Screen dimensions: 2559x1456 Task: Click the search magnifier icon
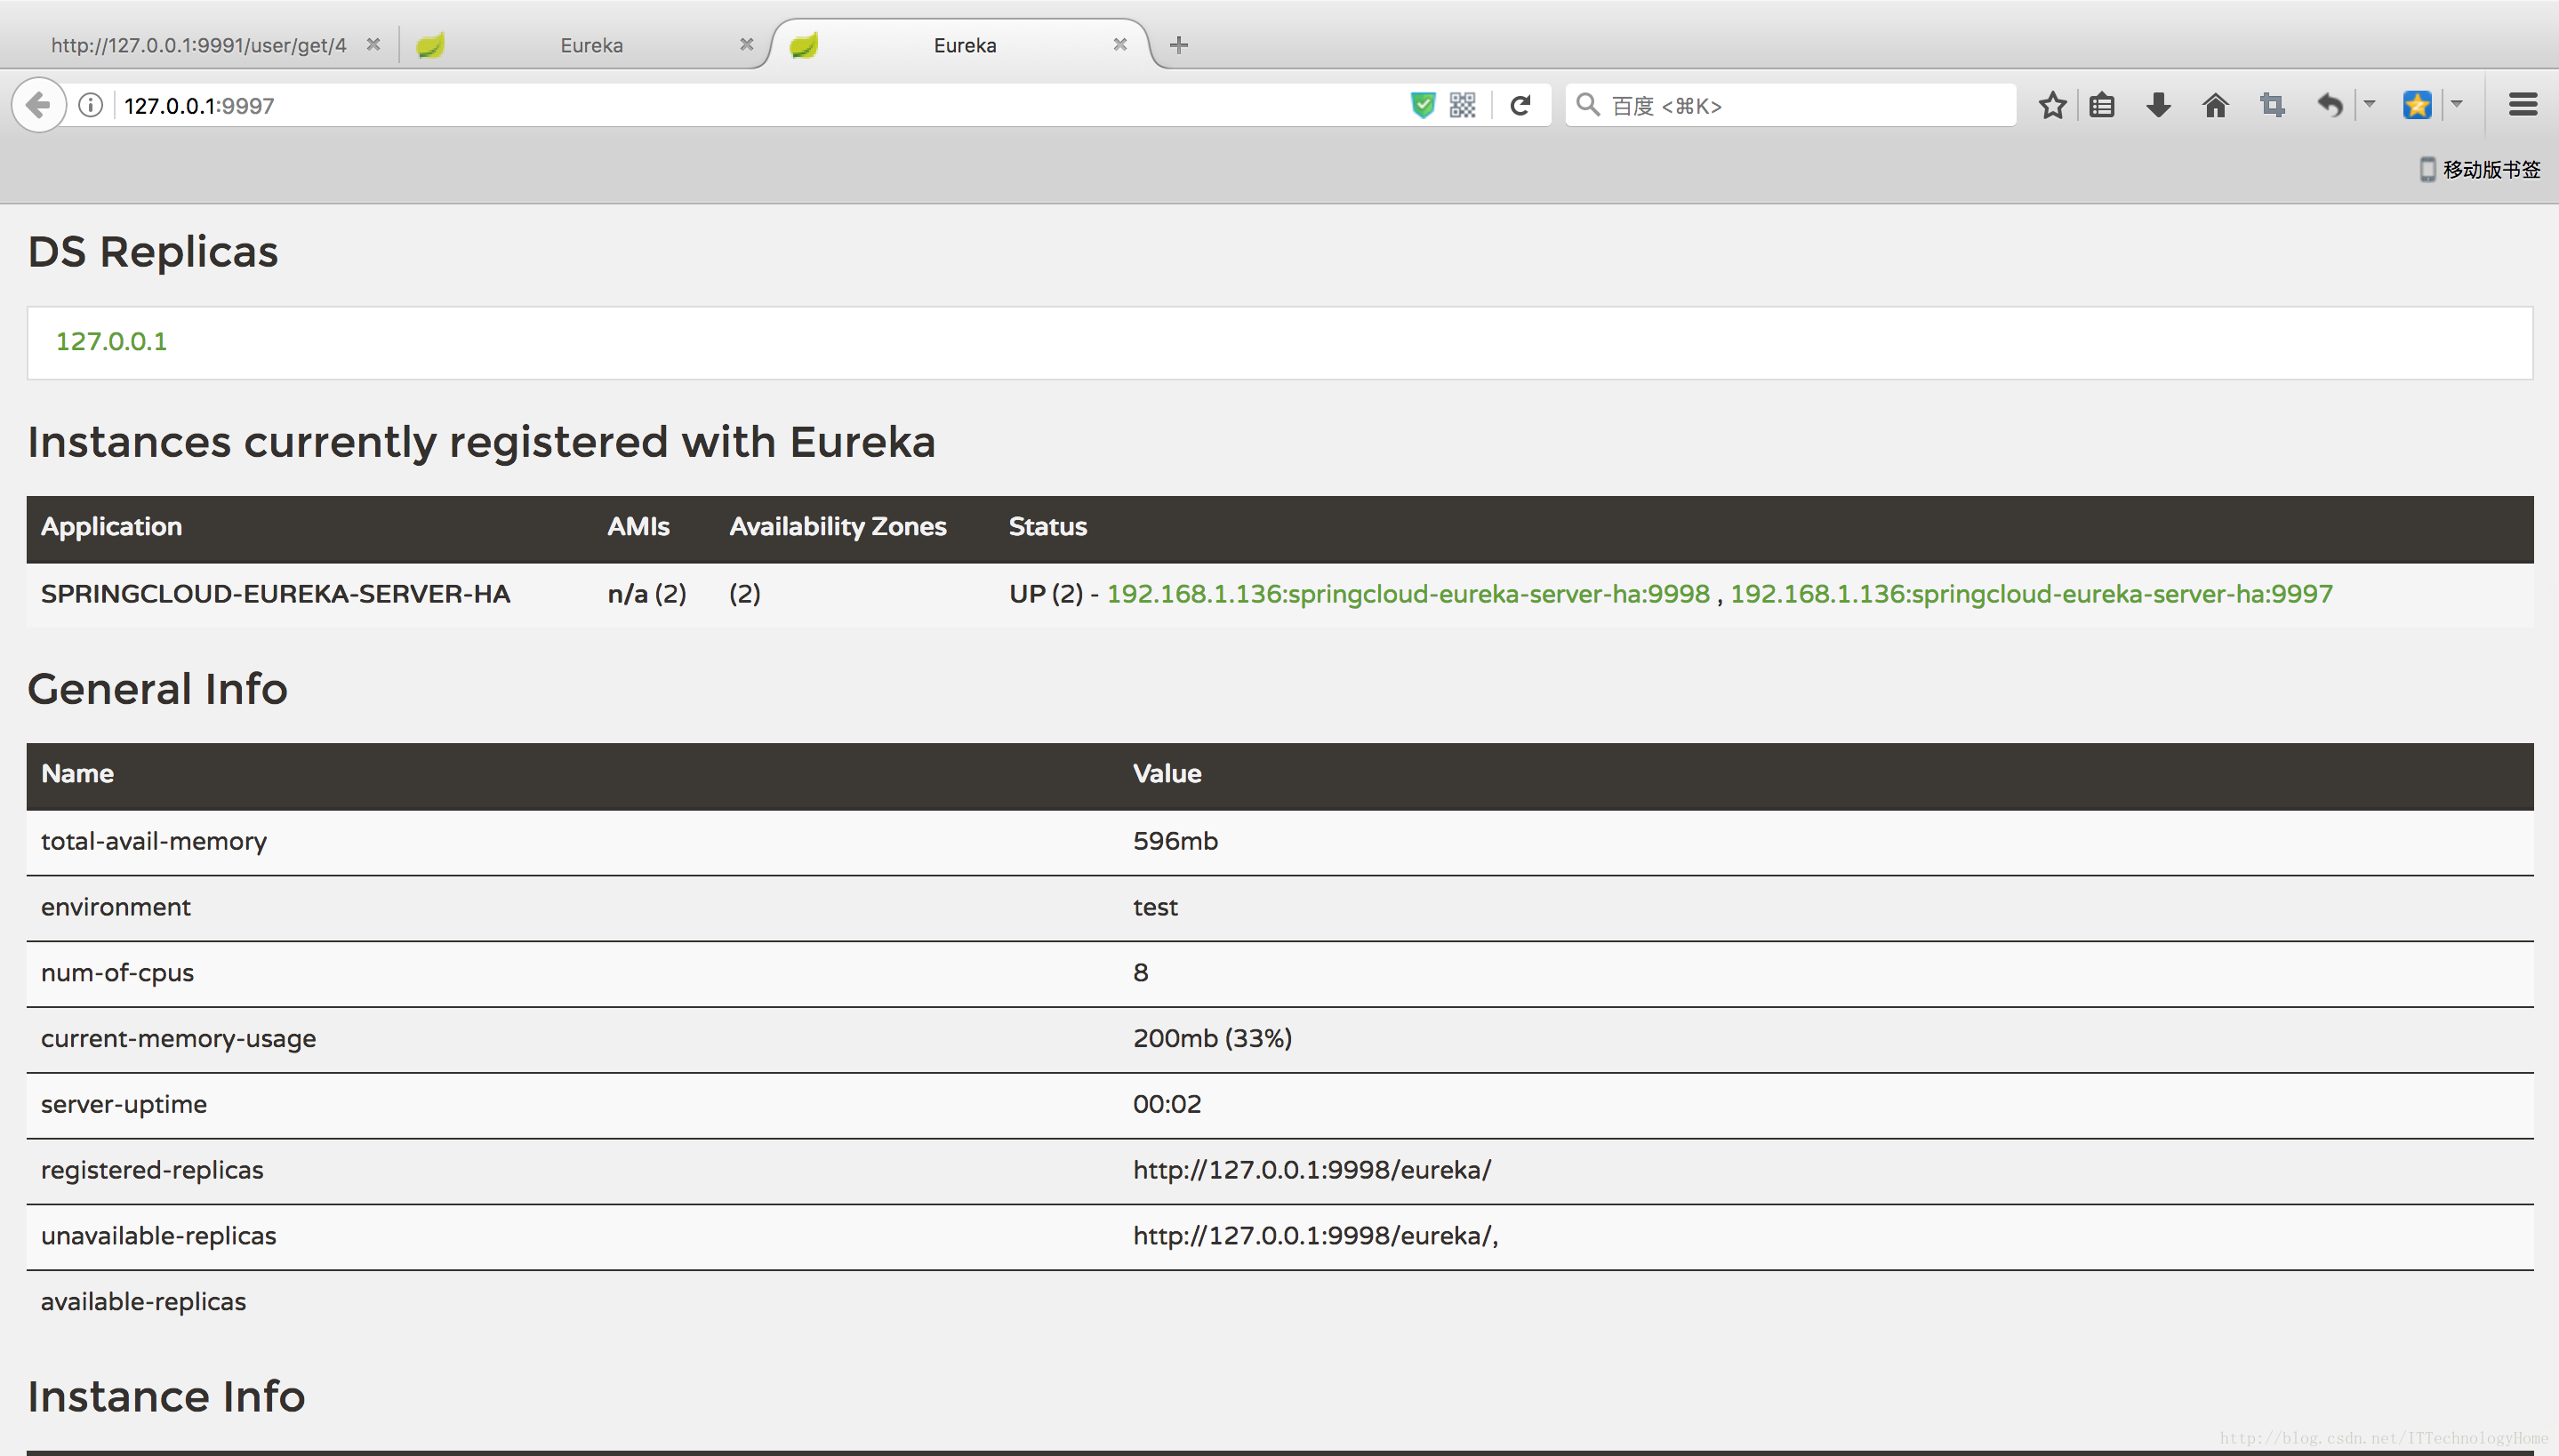pos(1587,104)
